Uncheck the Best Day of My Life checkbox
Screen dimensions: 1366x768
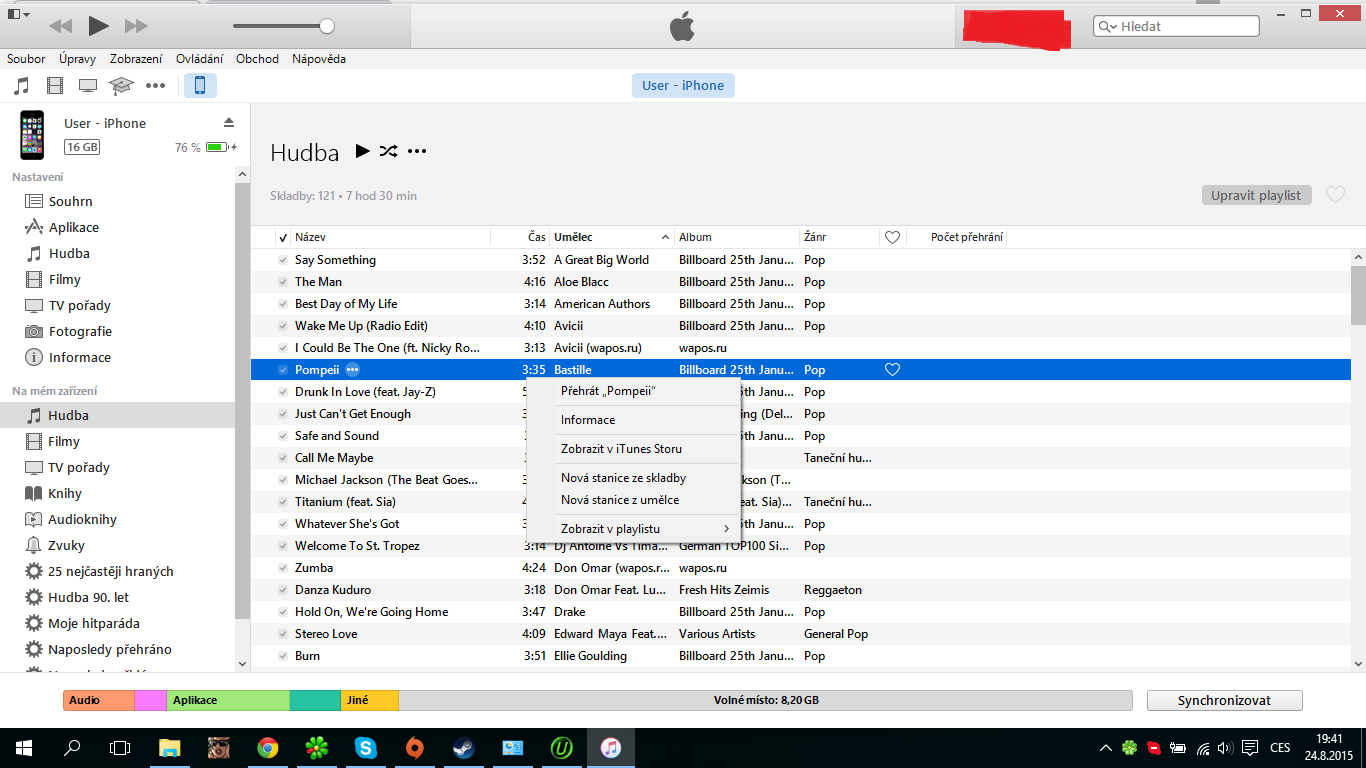(283, 304)
